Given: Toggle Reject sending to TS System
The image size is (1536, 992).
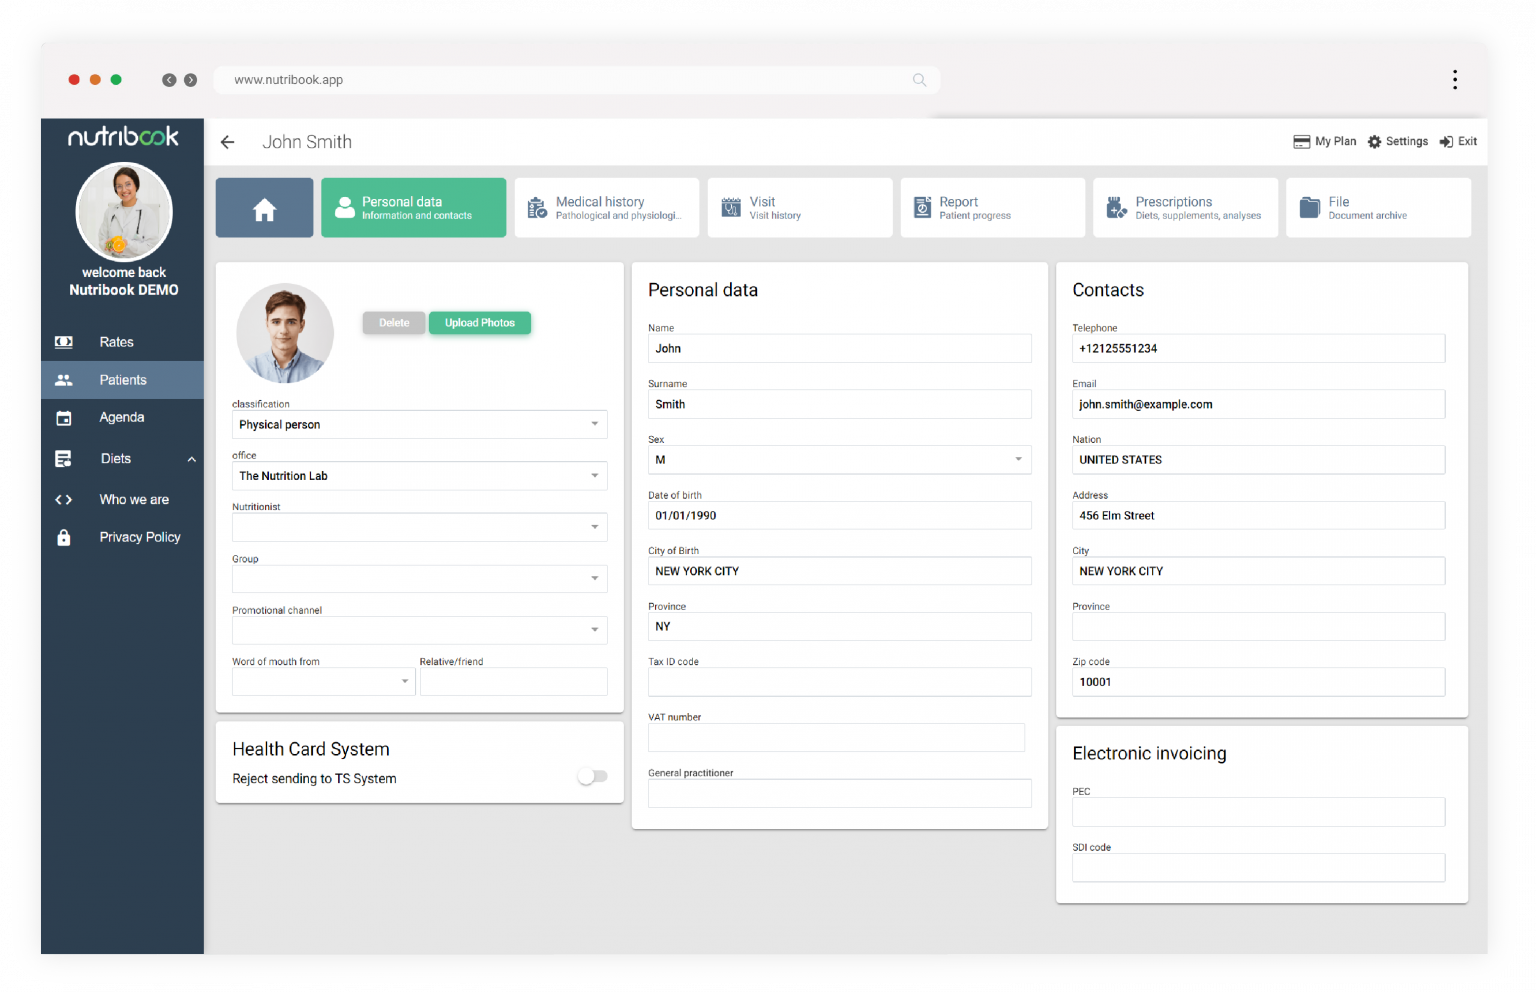Looking at the screenshot, I should coord(592,777).
